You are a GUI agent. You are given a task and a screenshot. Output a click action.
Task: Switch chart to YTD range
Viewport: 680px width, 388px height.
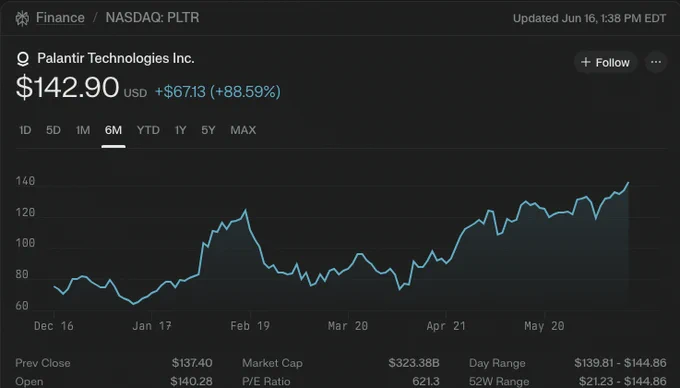[148, 130]
